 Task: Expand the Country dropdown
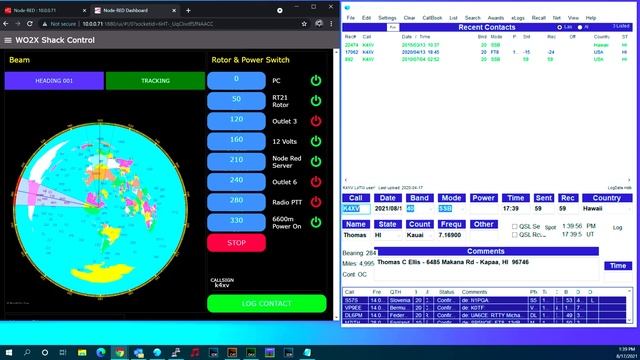(628, 209)
